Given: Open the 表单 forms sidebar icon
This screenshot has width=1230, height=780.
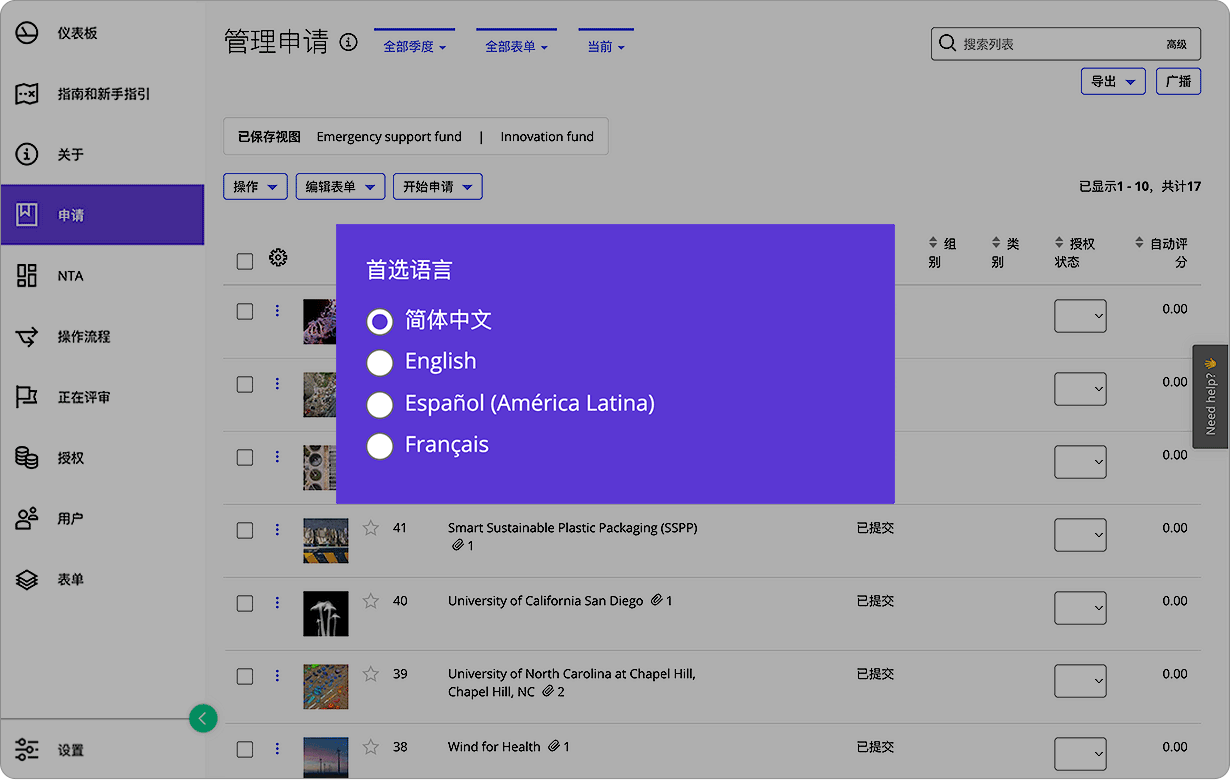Looking at the screenshot, I should pos(27,579).
